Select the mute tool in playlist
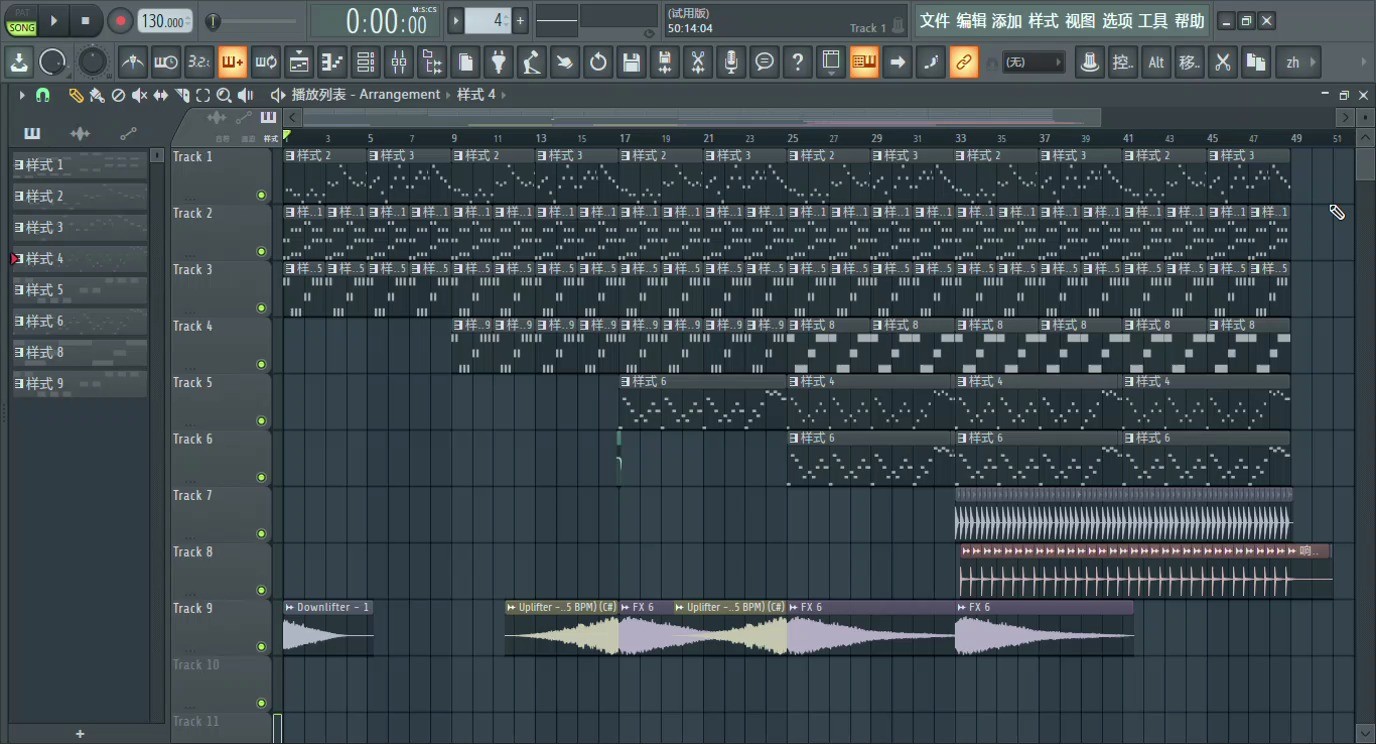The height and width of the screenshot is (744, 1376). tap(139, 95)
